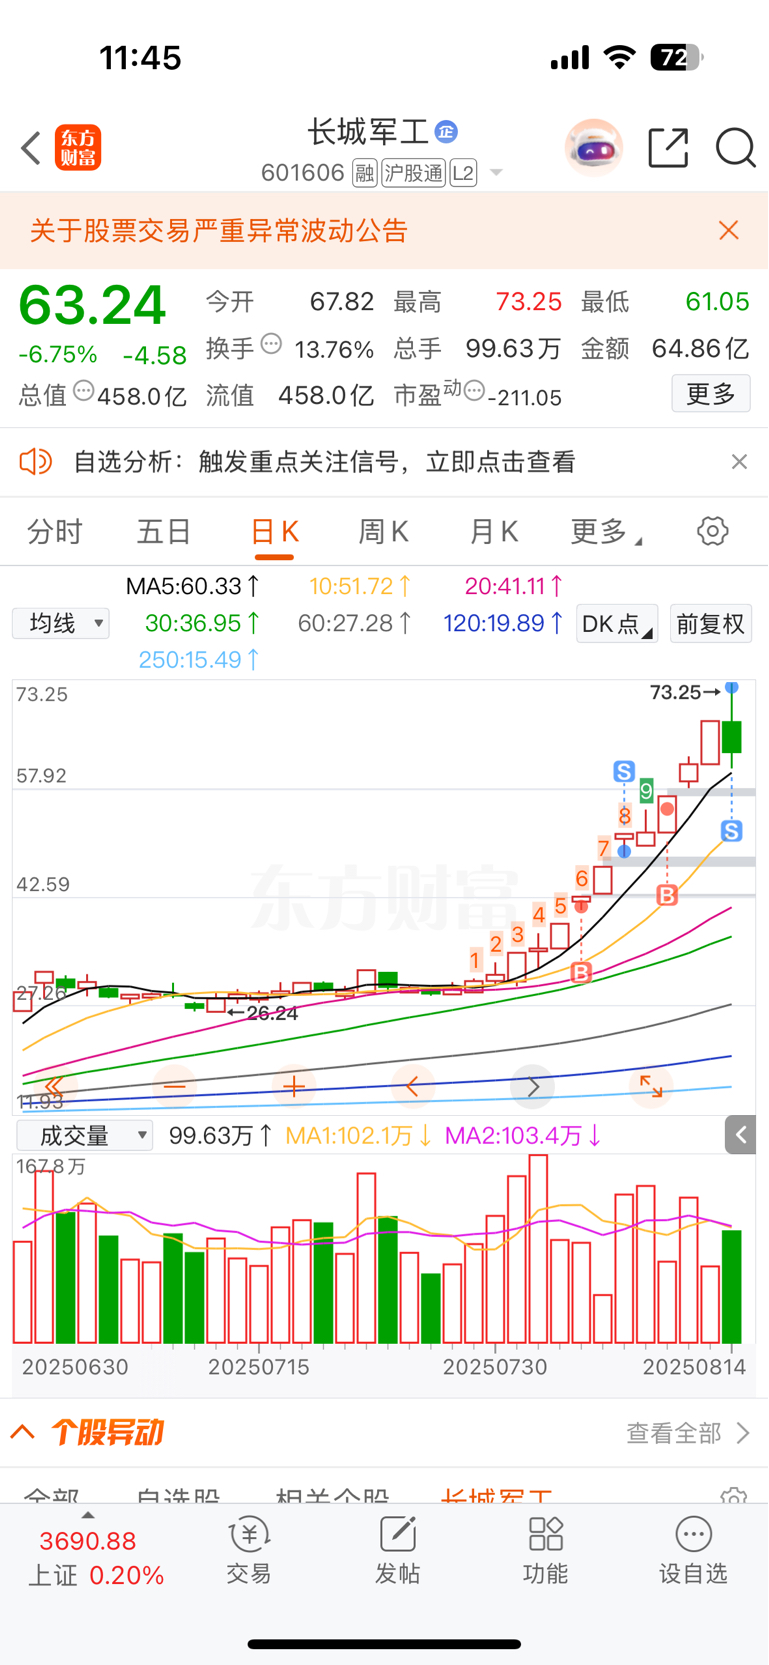Open the 关于股票交易严重异常波动公告 announcement

coord(219,231)
